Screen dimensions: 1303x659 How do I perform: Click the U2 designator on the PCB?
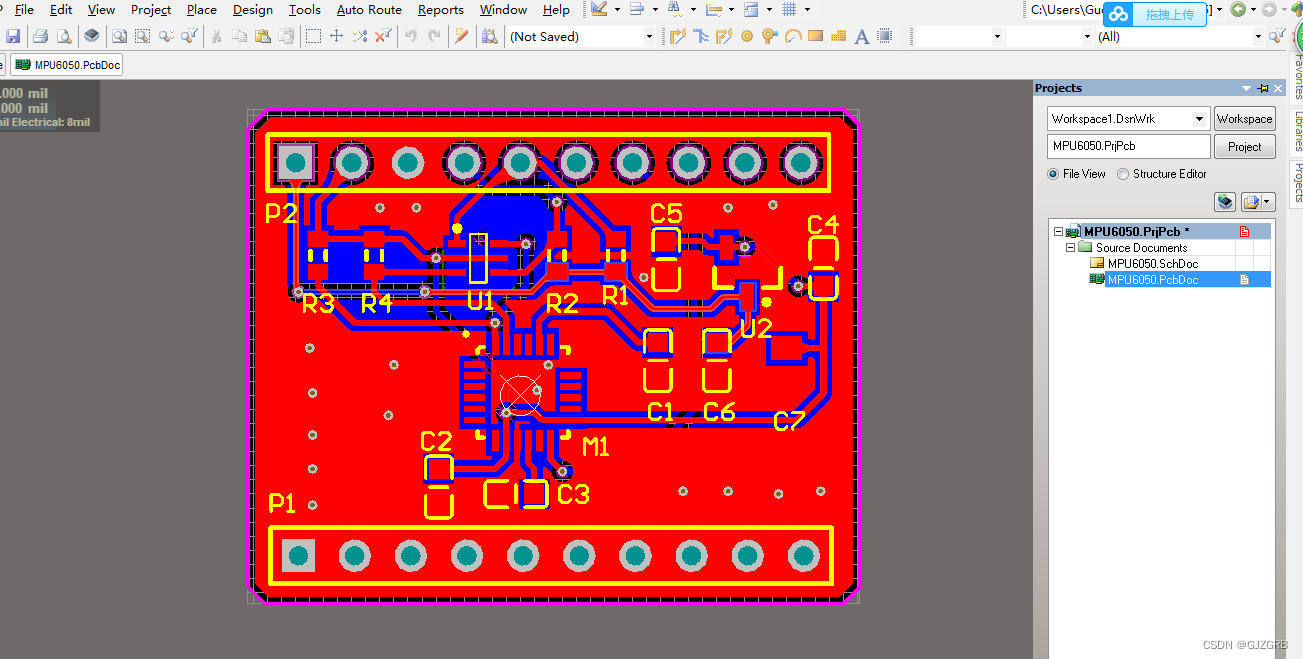click(x=757, y=328)
